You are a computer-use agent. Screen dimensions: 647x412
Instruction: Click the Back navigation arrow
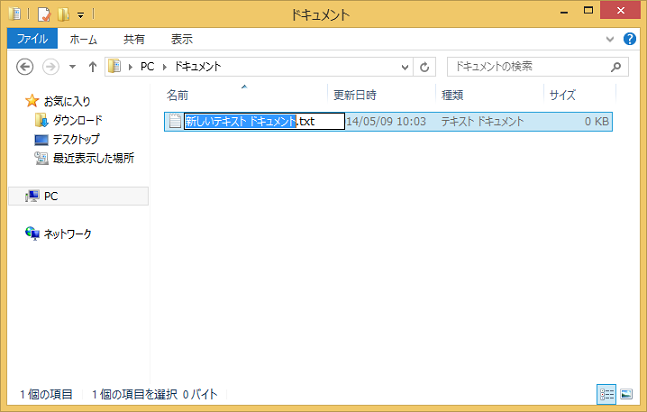(26, 67)
